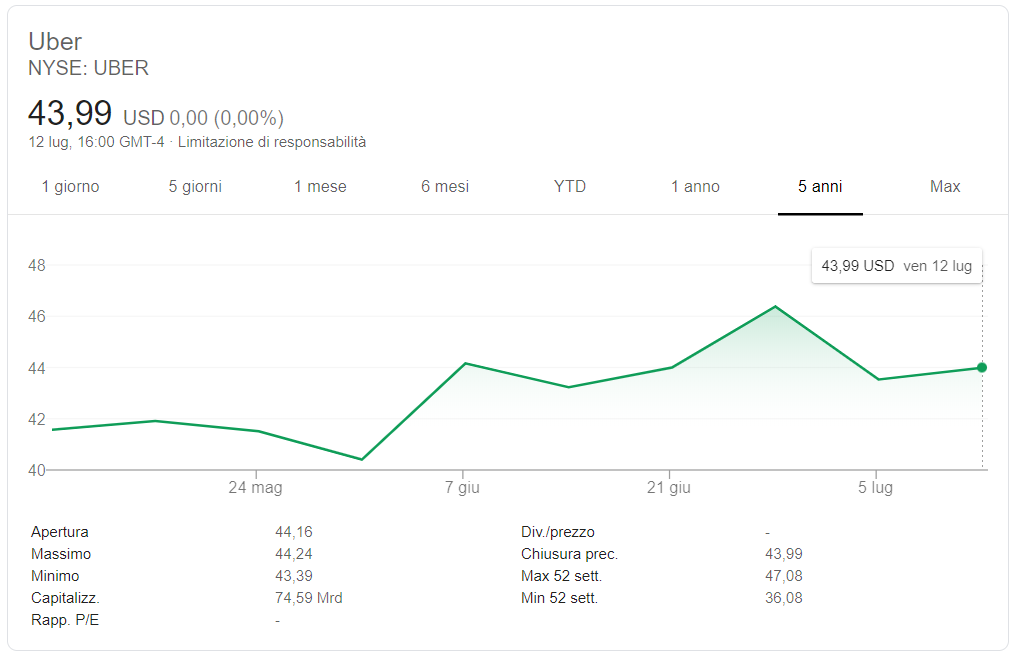Click the "Uber" company title
This screenshot has width=1014, height=657.
[55, 41]
